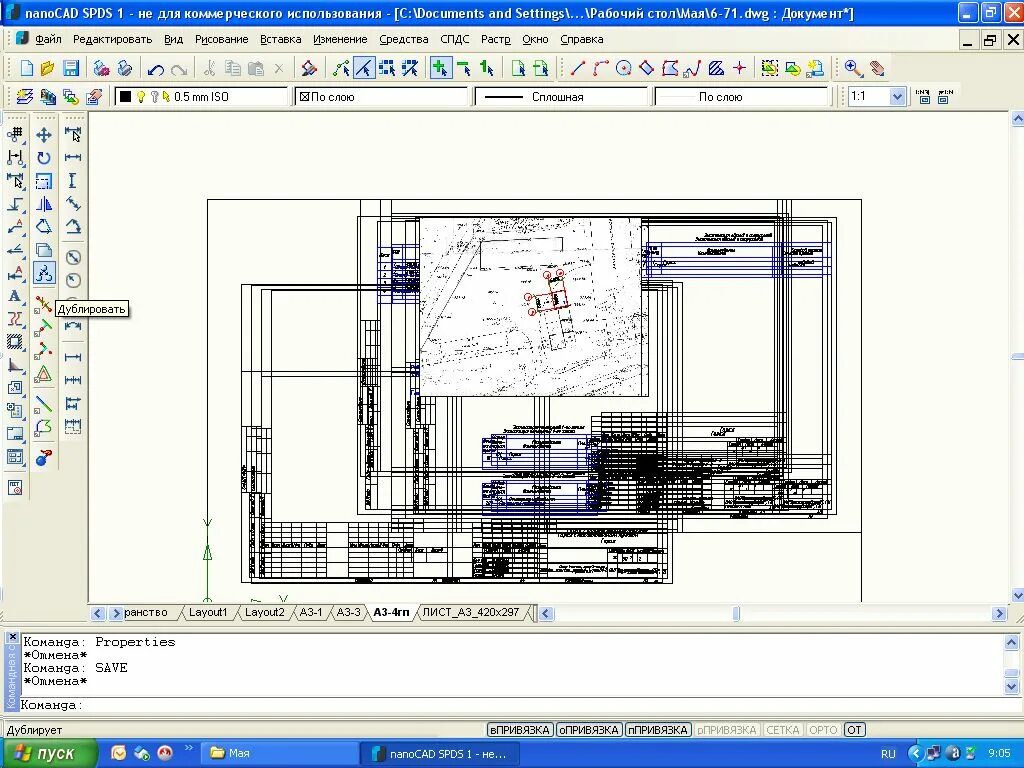This screenshot has height=768, width=1024.
Task: Enable the ОРТО mode toggle
Action: [823, 729]
